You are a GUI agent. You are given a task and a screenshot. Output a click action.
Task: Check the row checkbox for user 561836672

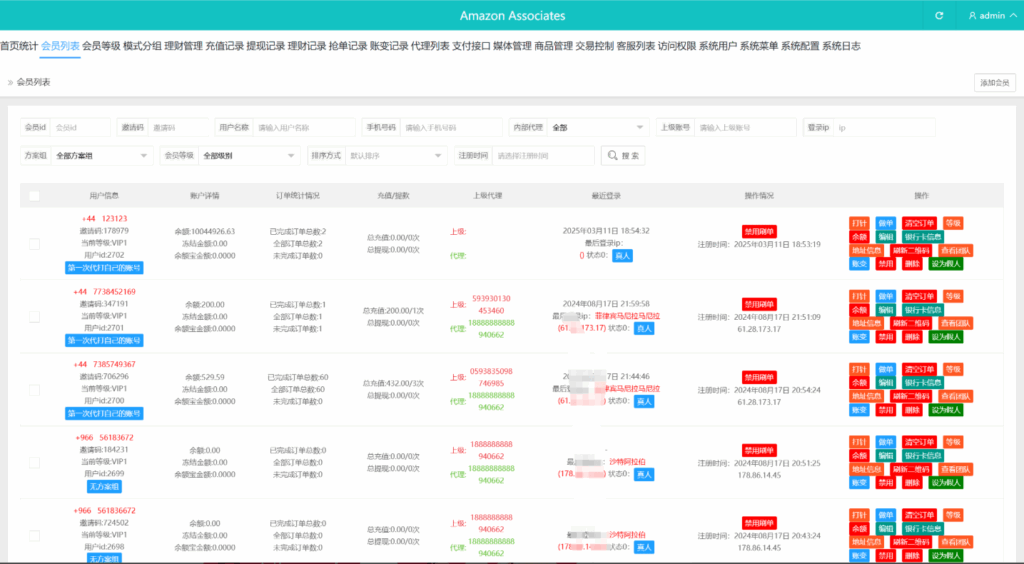pos(35,535)
